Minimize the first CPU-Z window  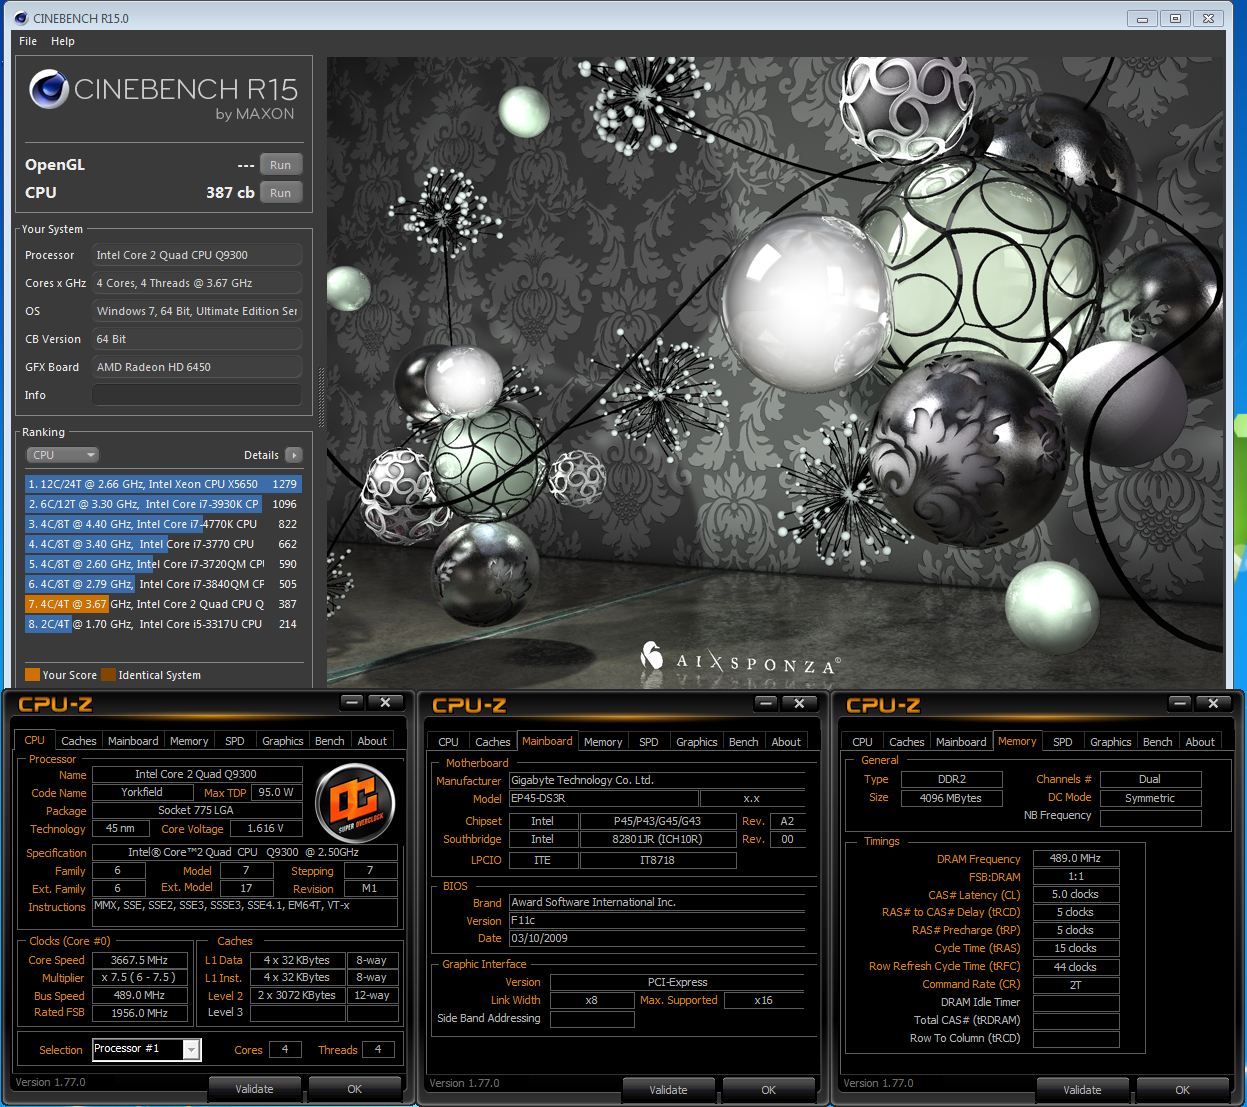(352, 703)
